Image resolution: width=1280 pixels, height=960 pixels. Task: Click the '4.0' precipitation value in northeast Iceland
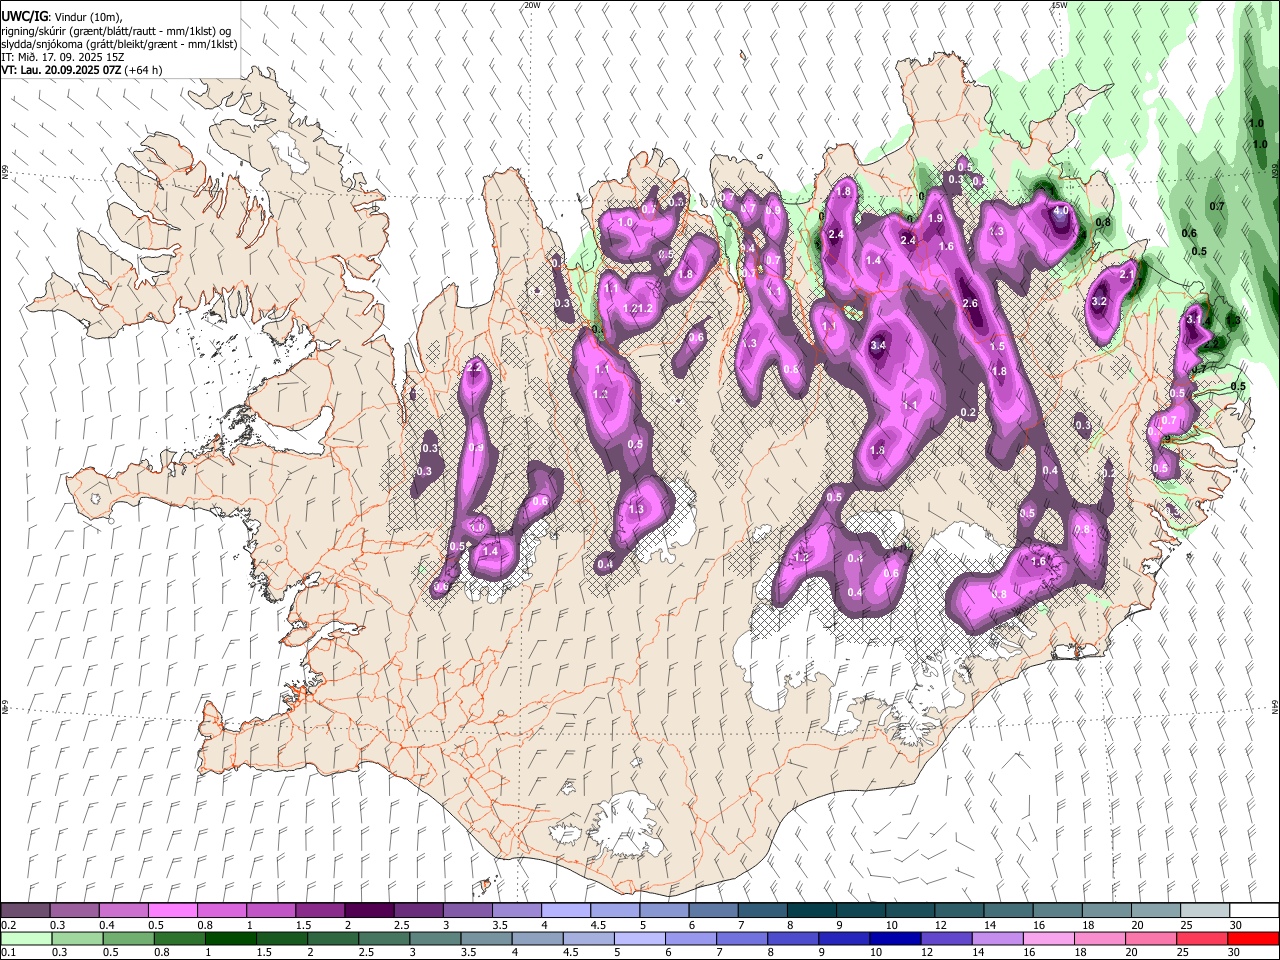pyautogui.click(x=1061, y=211)
